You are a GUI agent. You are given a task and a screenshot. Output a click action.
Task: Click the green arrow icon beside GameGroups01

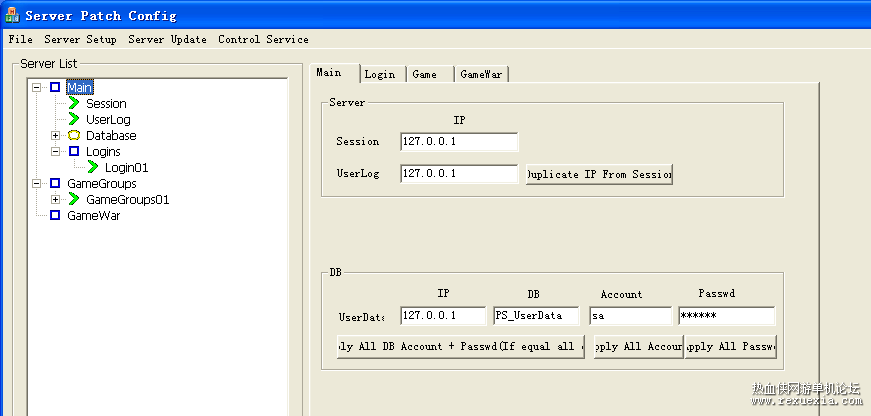(74, 199)
